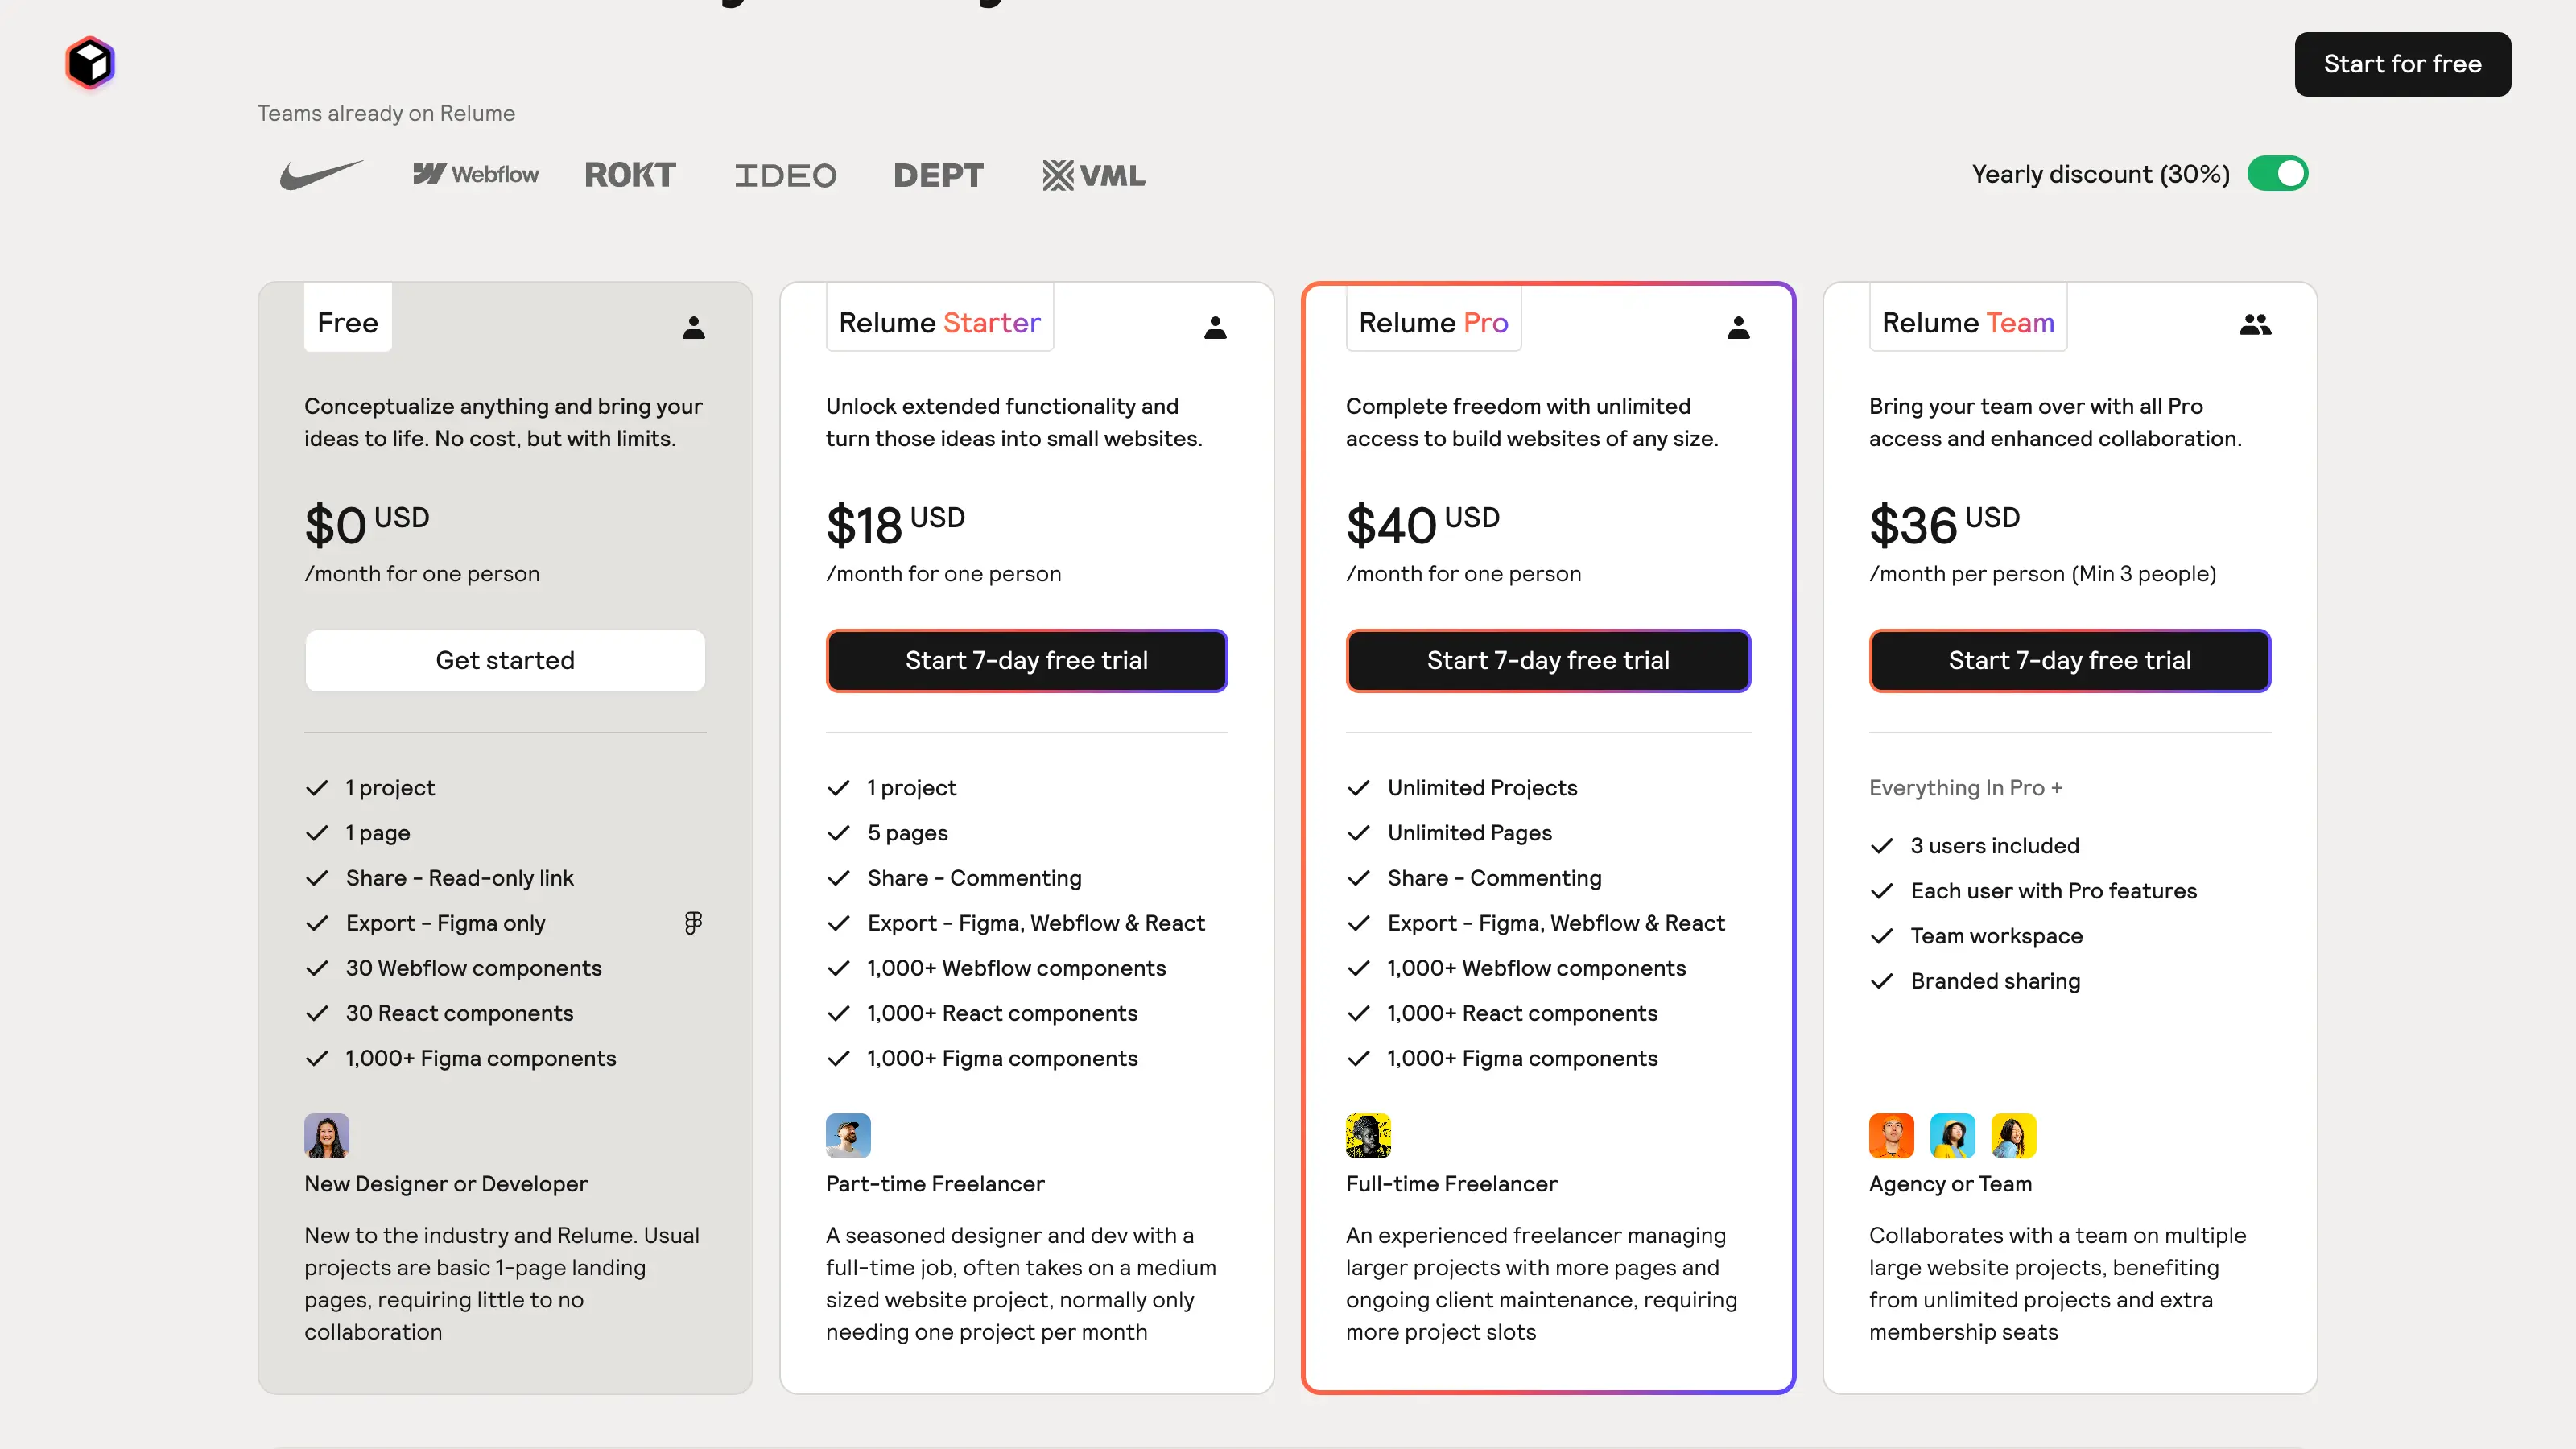Click the Full-time Freelancer avatar image

click(x=1368, y=1135)
